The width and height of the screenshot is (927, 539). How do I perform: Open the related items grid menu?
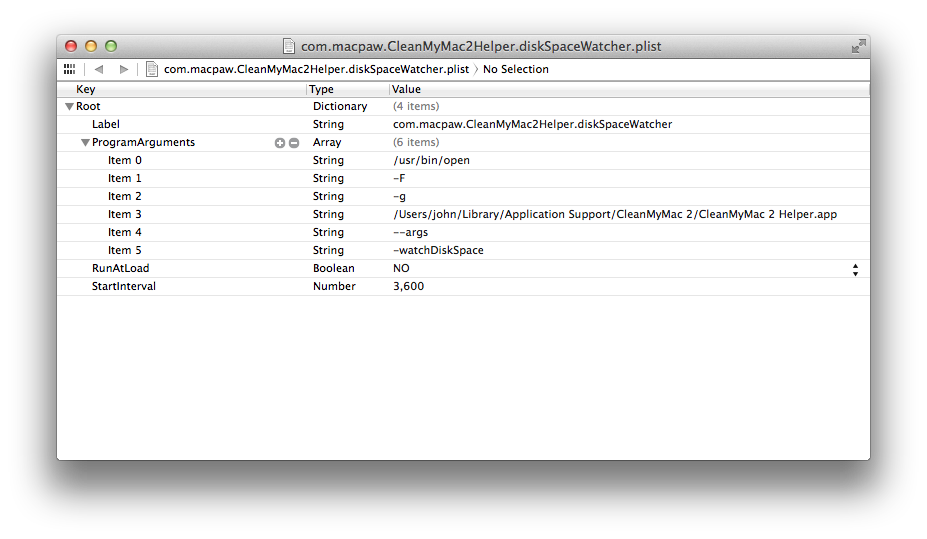point(69,69)
